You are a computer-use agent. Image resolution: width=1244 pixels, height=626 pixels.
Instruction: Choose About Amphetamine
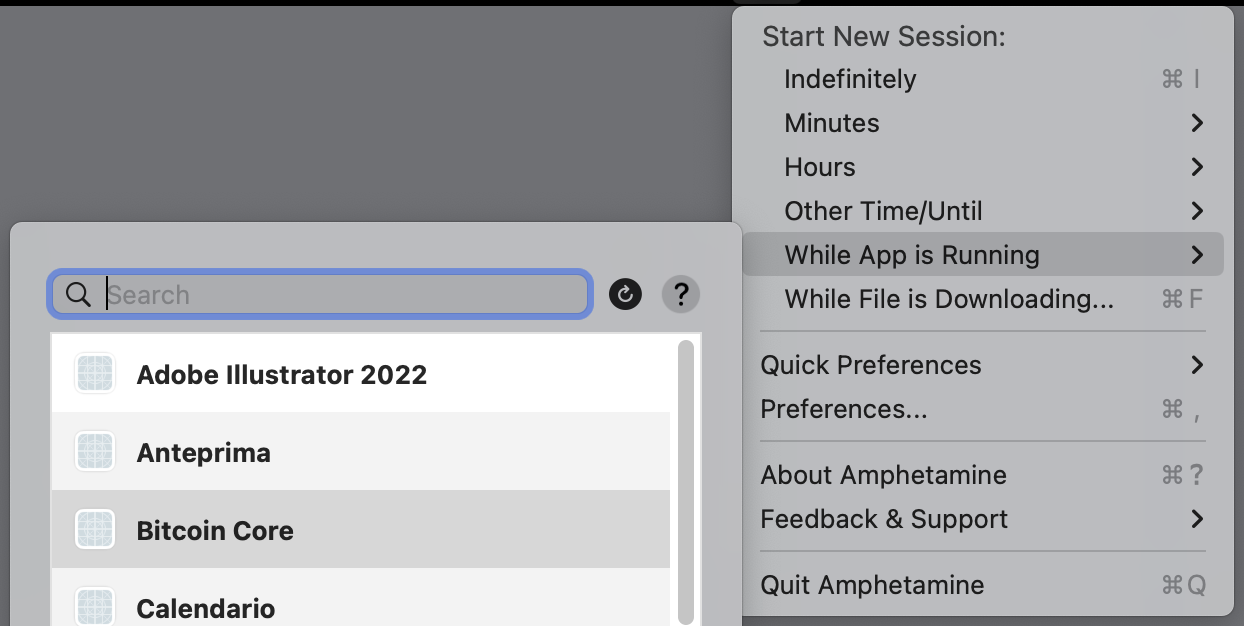(x=883, y=475)
